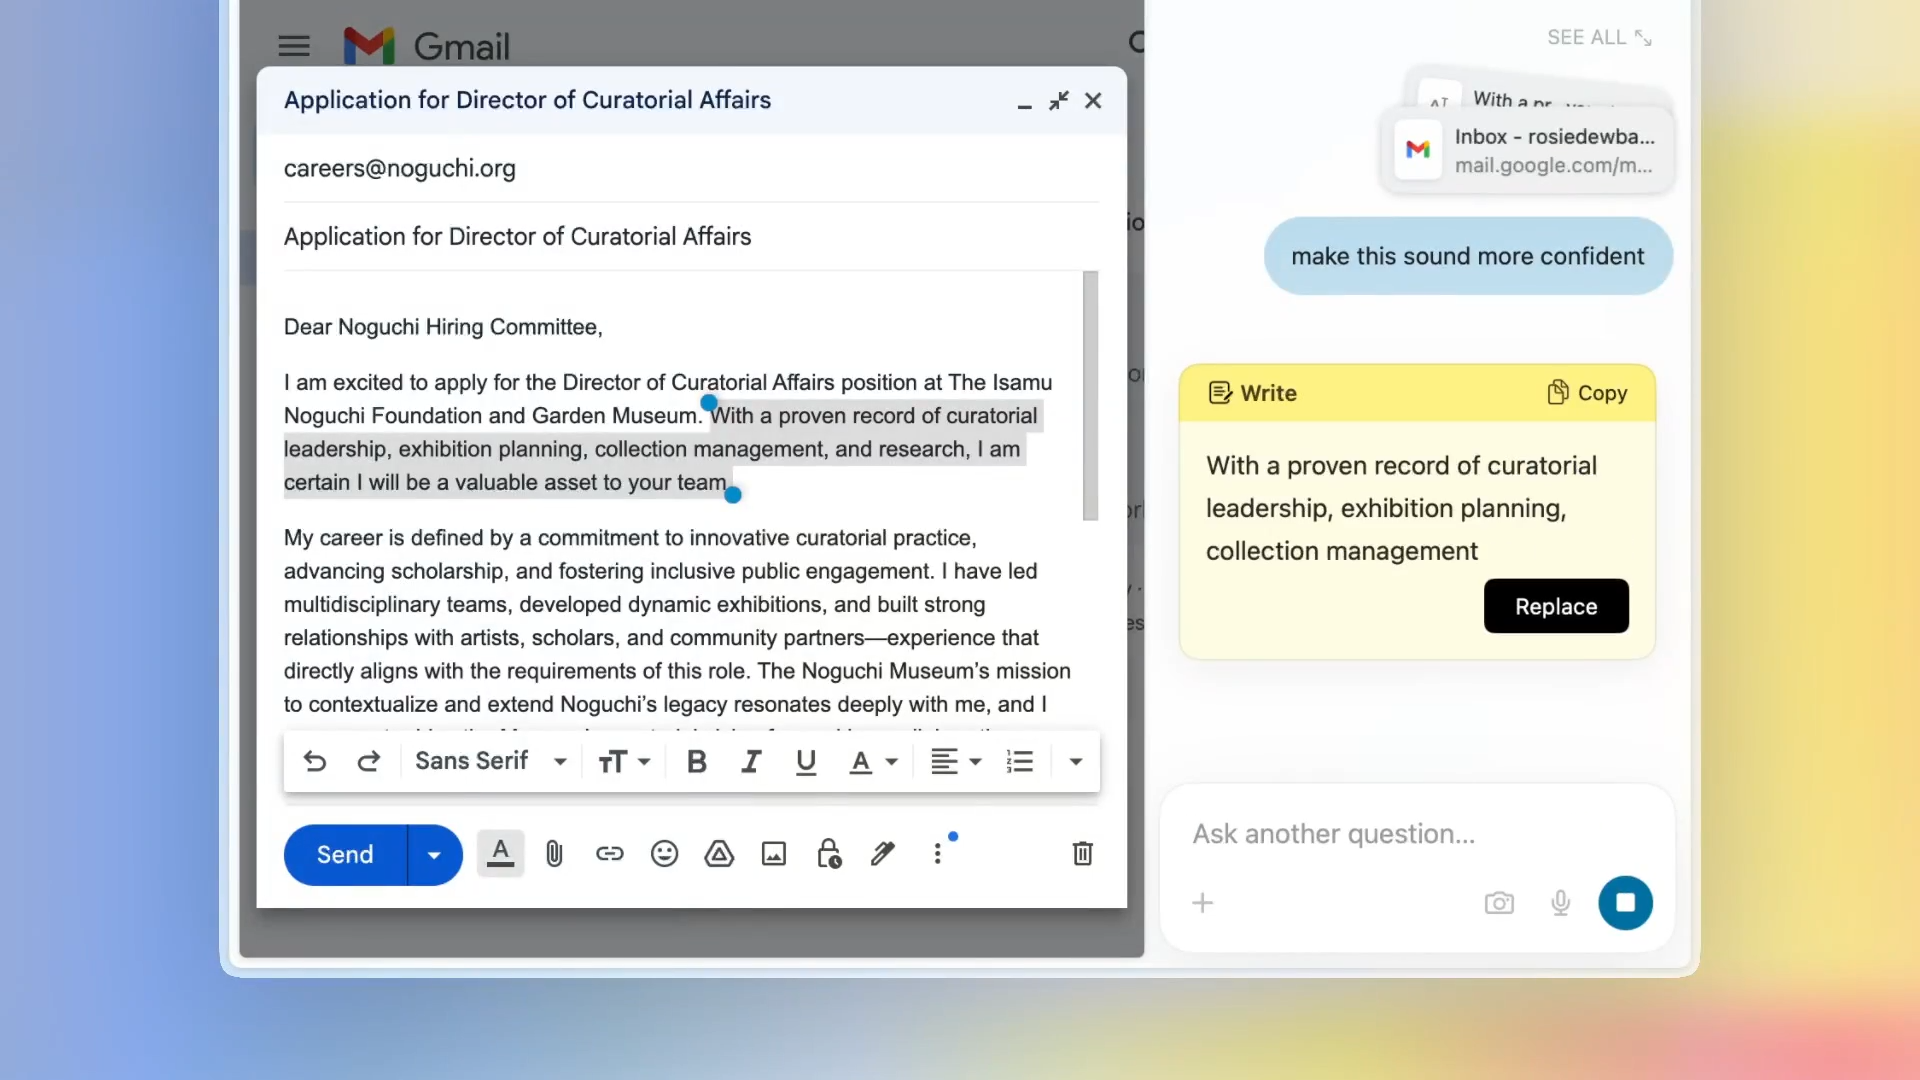Exit full-screen compose mode
The image size is (1920, 1080).
tap(1059, 101)
